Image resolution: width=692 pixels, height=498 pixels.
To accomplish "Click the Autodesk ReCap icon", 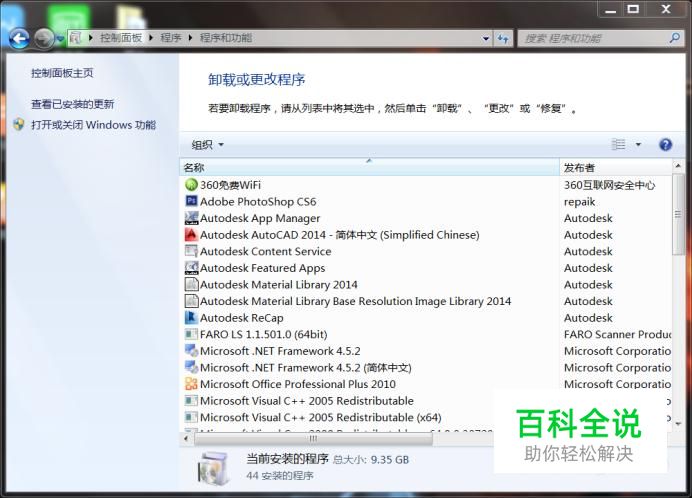I will click(191, 317).
